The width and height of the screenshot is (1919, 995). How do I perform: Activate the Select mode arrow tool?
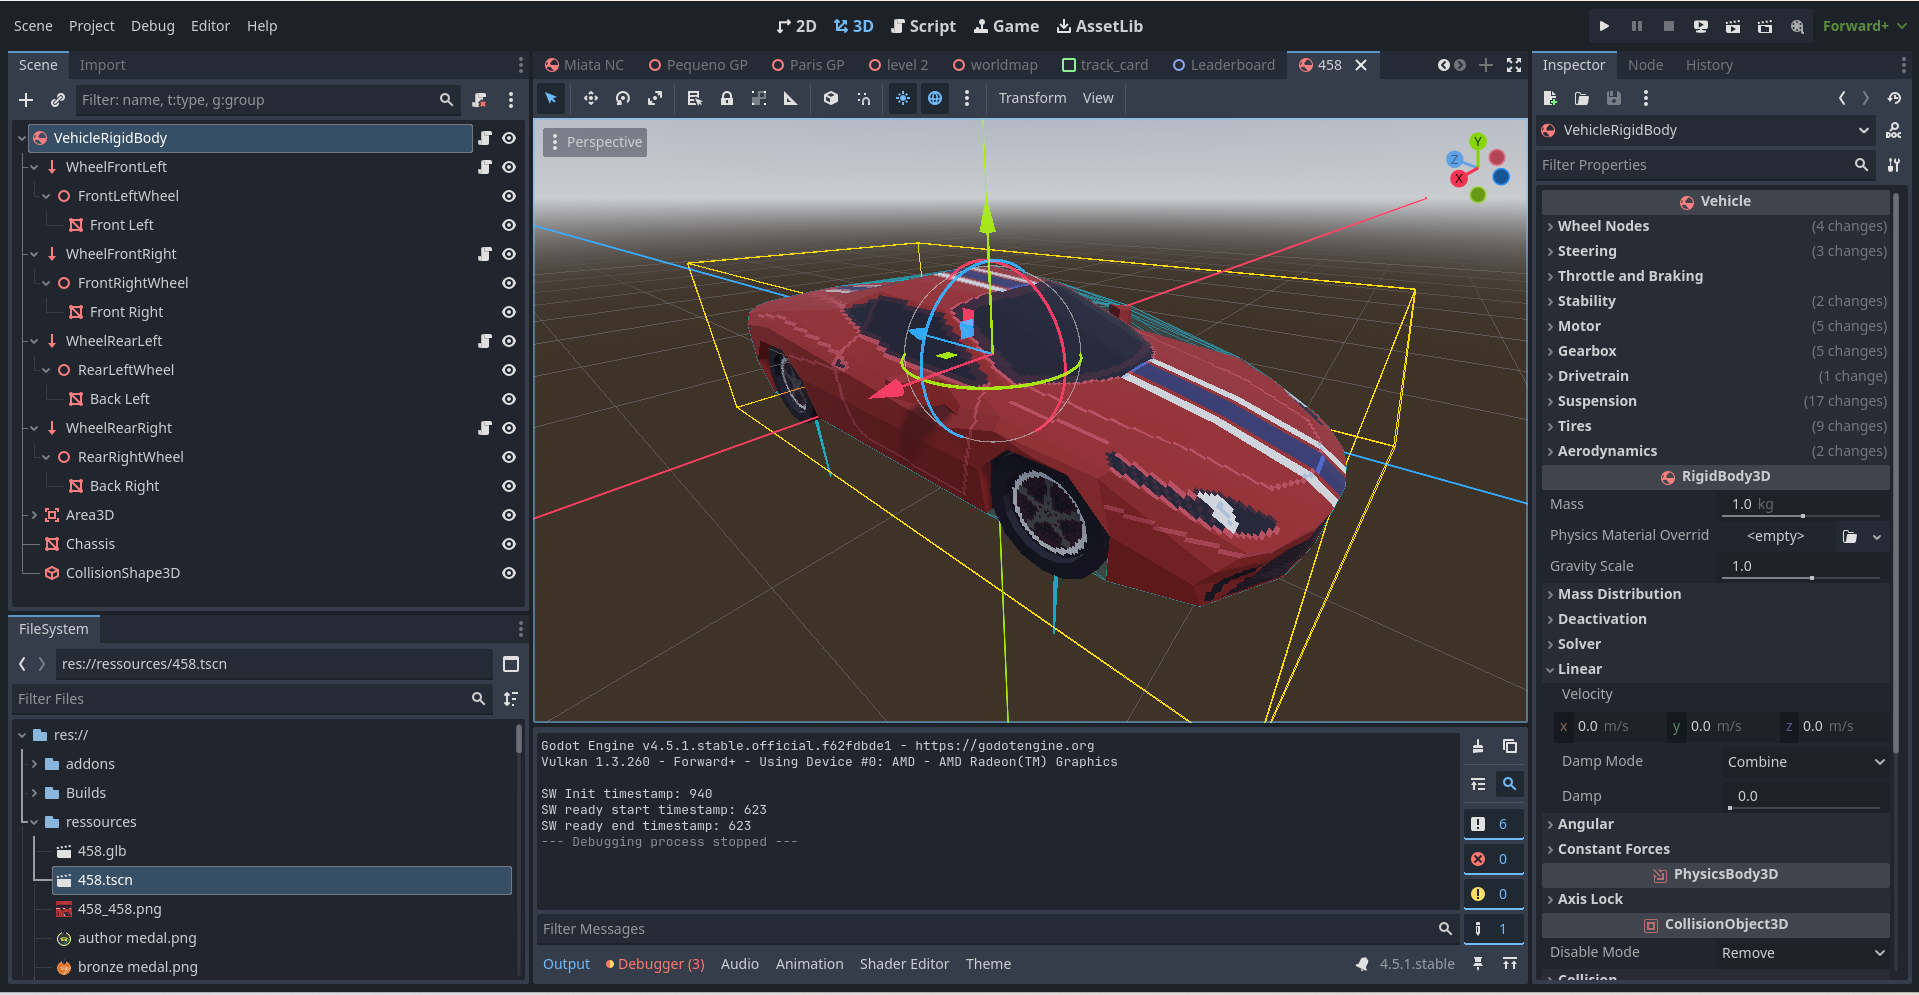click(551, 98)
